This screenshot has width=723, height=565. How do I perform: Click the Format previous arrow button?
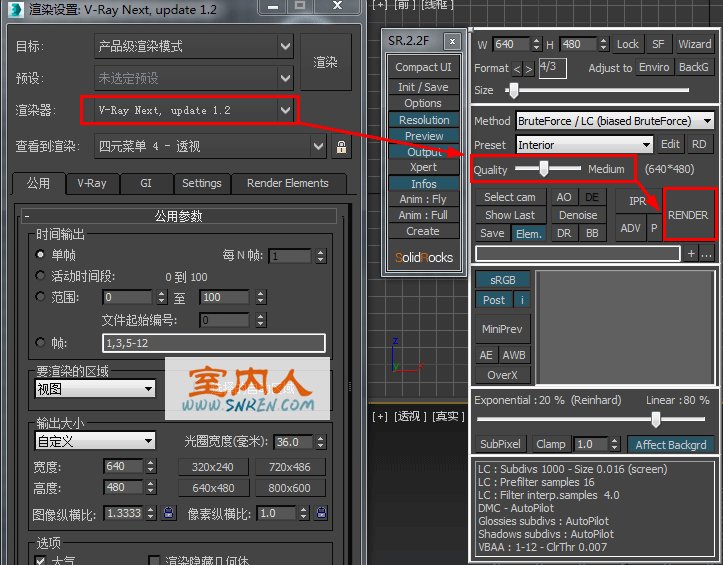click(517, 69)
